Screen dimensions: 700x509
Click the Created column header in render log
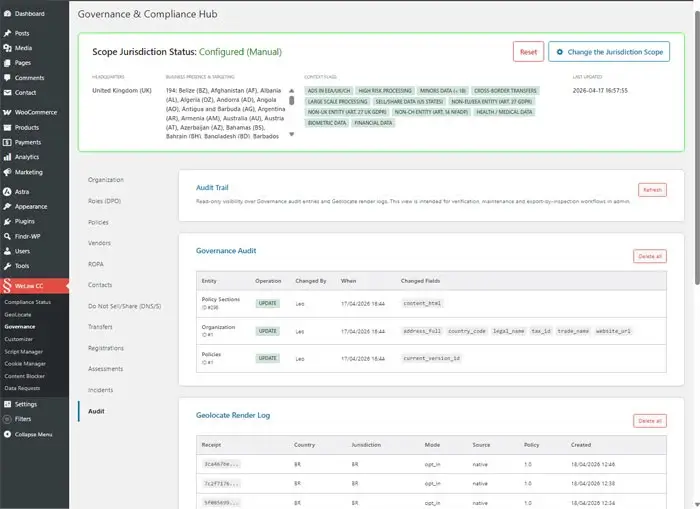[x=580, y=445]
